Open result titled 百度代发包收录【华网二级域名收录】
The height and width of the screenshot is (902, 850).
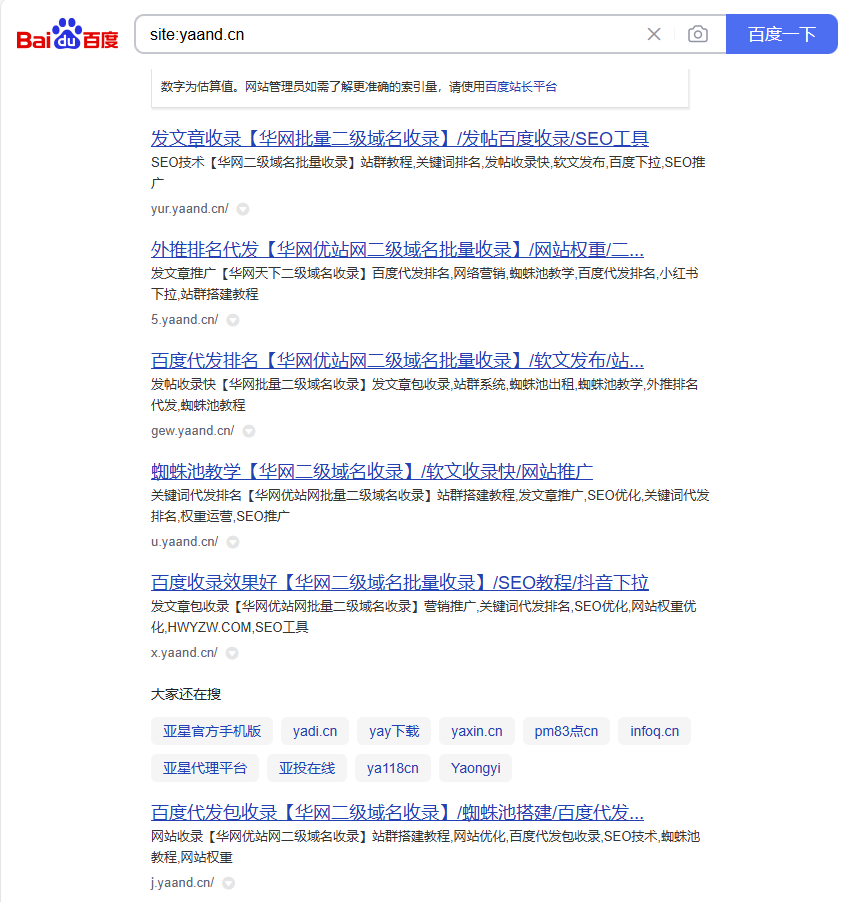pos(397,813)
